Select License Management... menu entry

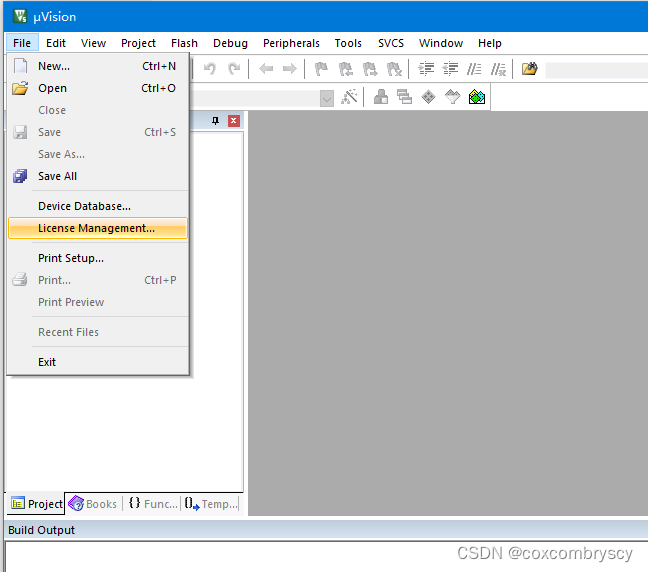coord(98,228)
